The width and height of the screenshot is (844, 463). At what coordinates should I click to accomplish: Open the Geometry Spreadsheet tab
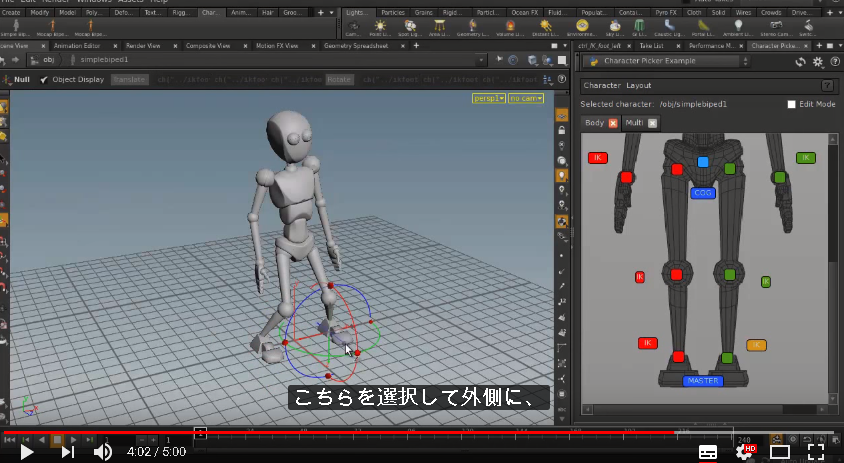(356, 46)
